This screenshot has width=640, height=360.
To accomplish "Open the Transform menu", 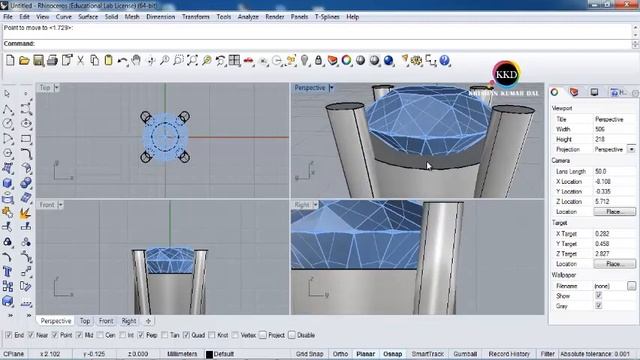I will (196, 17).
